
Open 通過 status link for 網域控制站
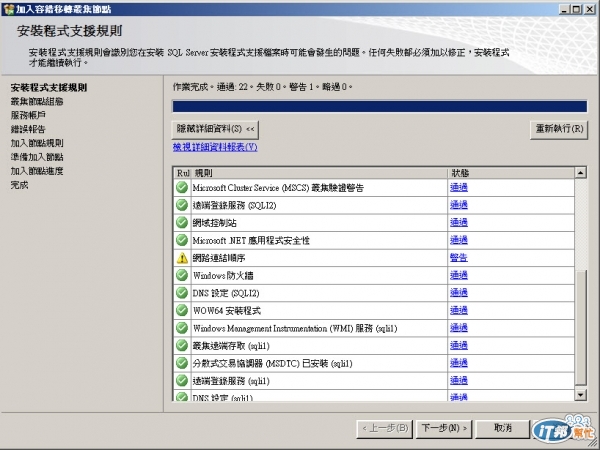coord(459,223)
